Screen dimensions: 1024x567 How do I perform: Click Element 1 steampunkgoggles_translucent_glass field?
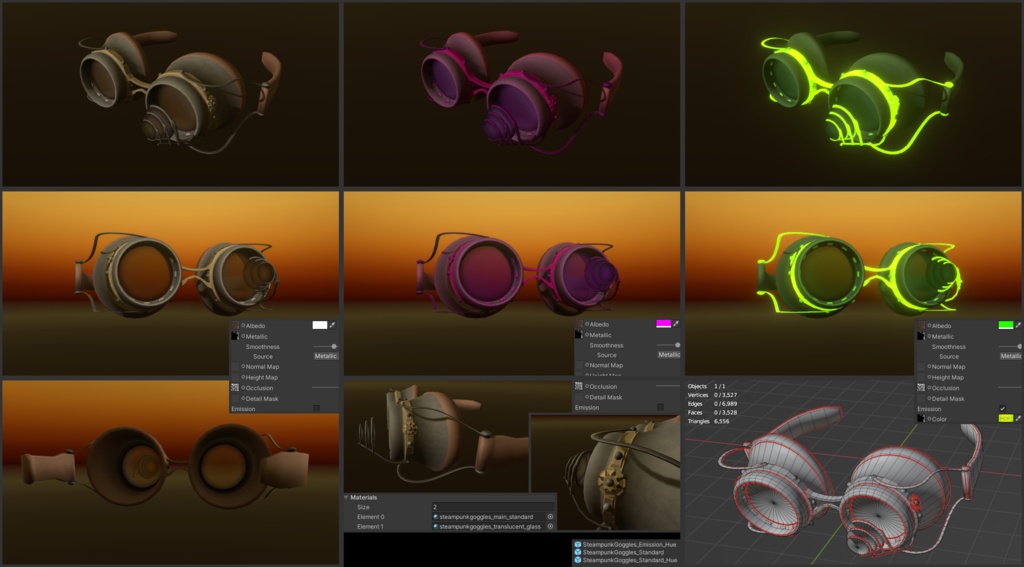(x=493, y=526)
